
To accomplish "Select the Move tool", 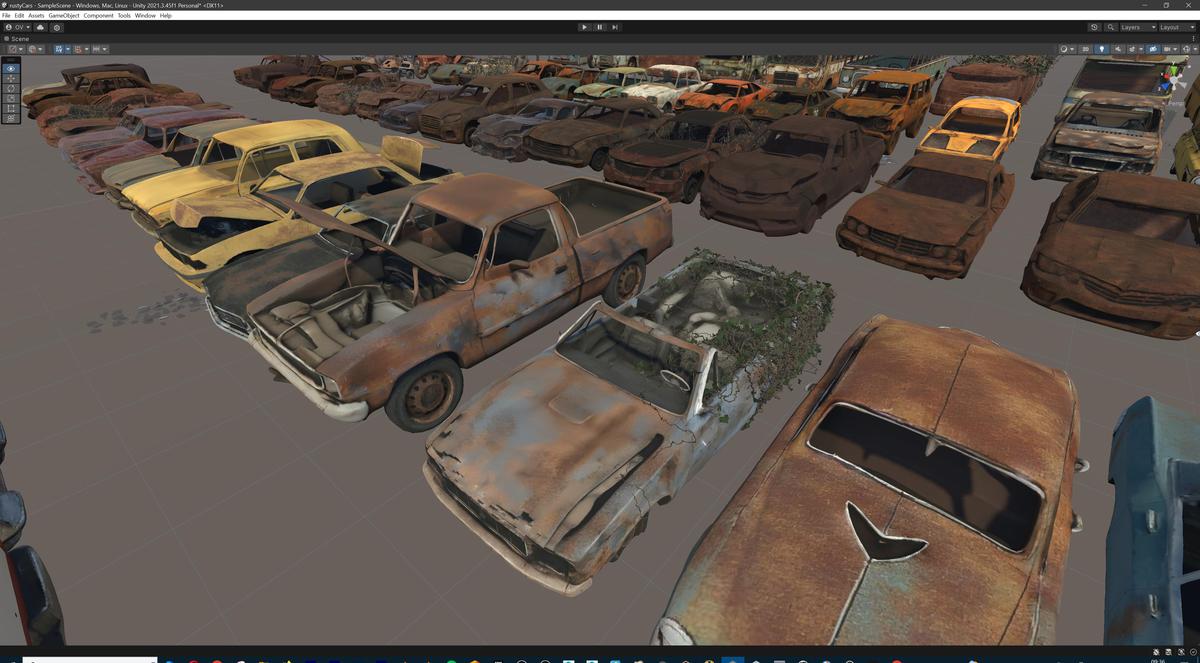I will [x=10, y=79].
